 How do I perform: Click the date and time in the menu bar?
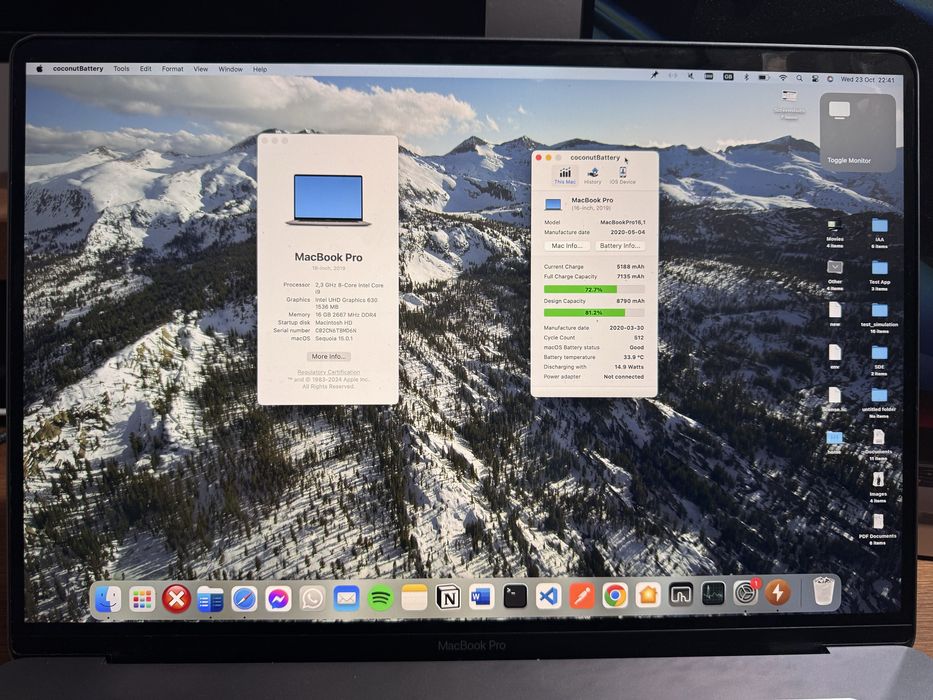(x=868, y=79)
